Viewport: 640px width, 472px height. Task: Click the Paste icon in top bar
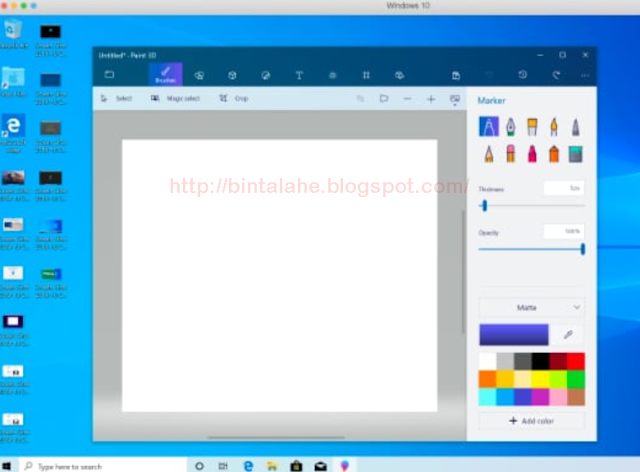tap(456, 75)
